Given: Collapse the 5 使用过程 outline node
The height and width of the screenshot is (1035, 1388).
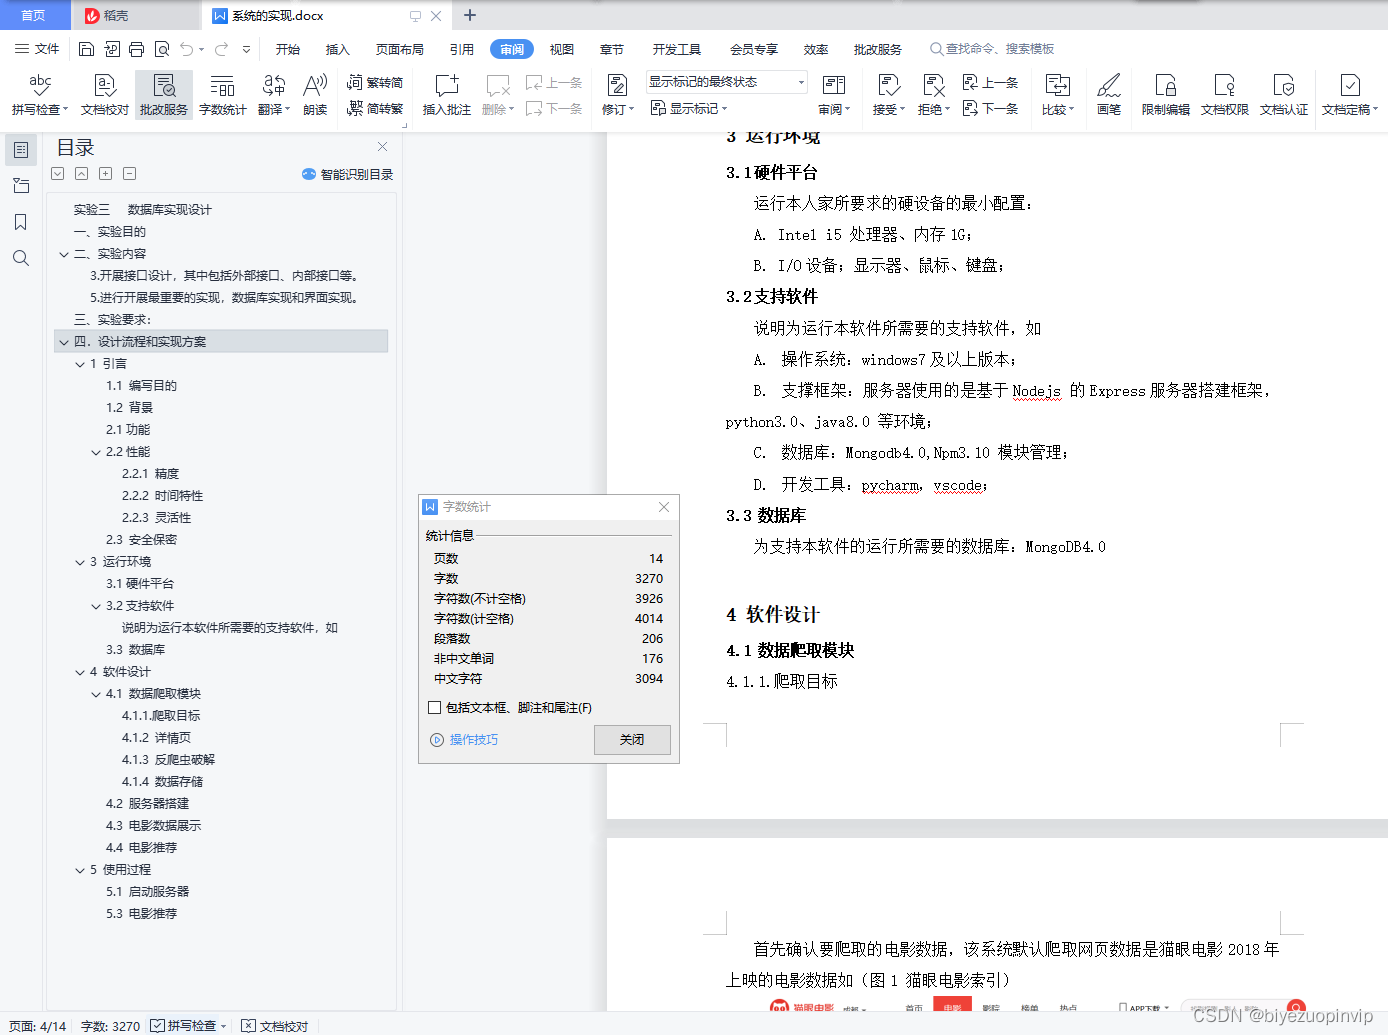Looking at the screenshot, I should tap(80, 870).
